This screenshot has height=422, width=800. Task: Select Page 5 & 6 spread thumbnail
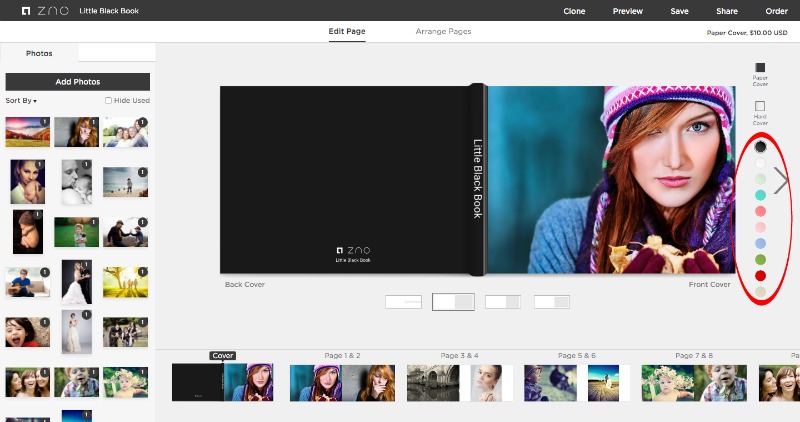[x=577, y=383]
